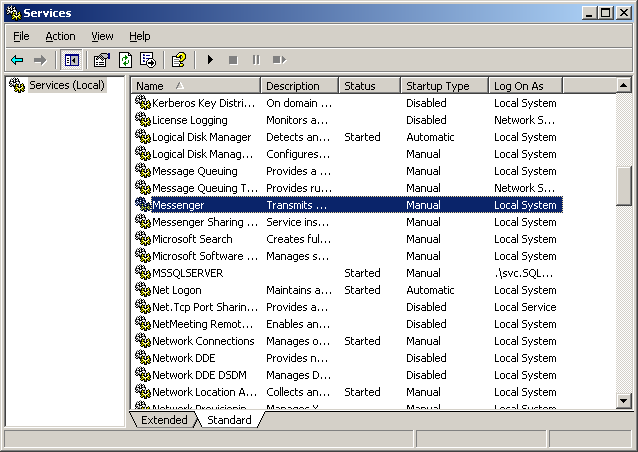The width and height of the screenshot is (638, 452).
Task: Open Properties from the toolbar icon
Action: [102, 60]
